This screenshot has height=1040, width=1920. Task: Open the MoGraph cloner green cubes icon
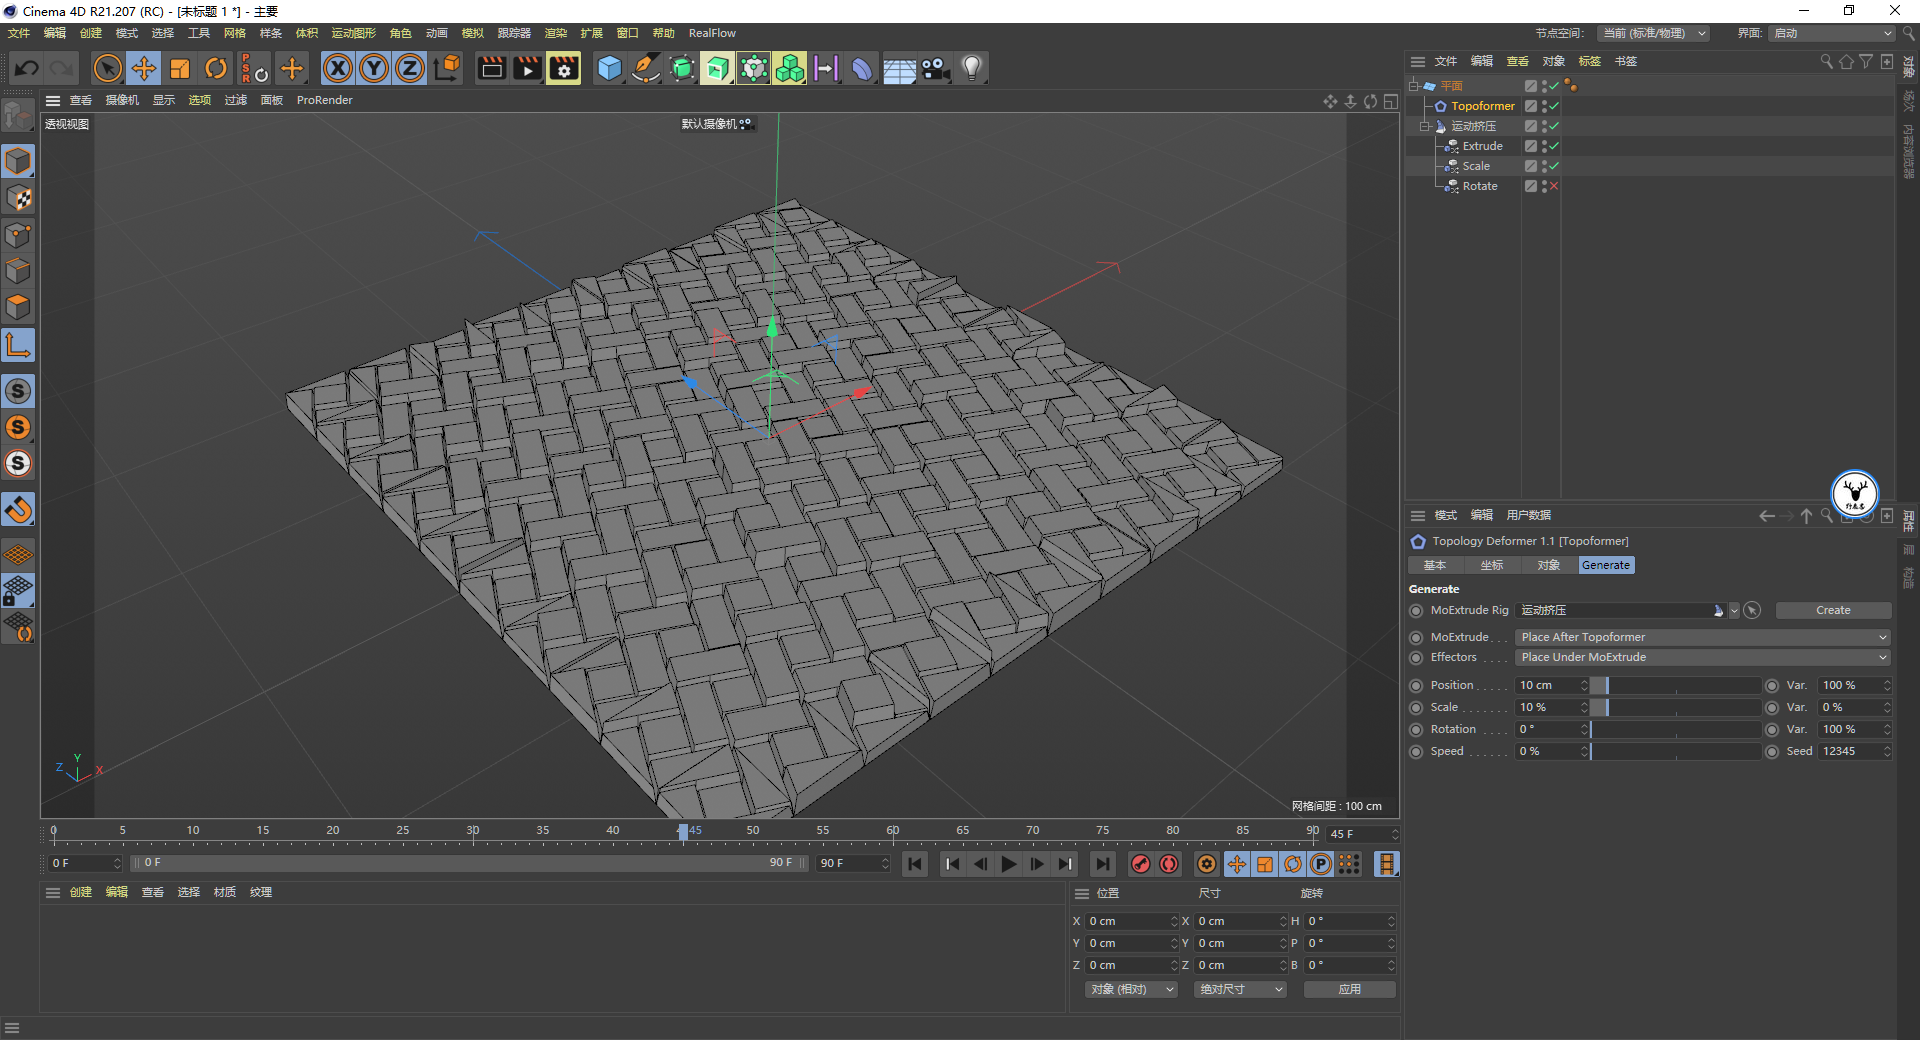[789, 68]
